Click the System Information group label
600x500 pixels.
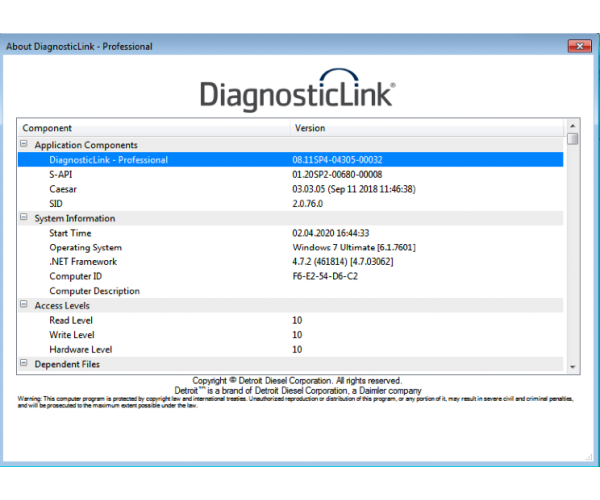[x=75, y=218]
